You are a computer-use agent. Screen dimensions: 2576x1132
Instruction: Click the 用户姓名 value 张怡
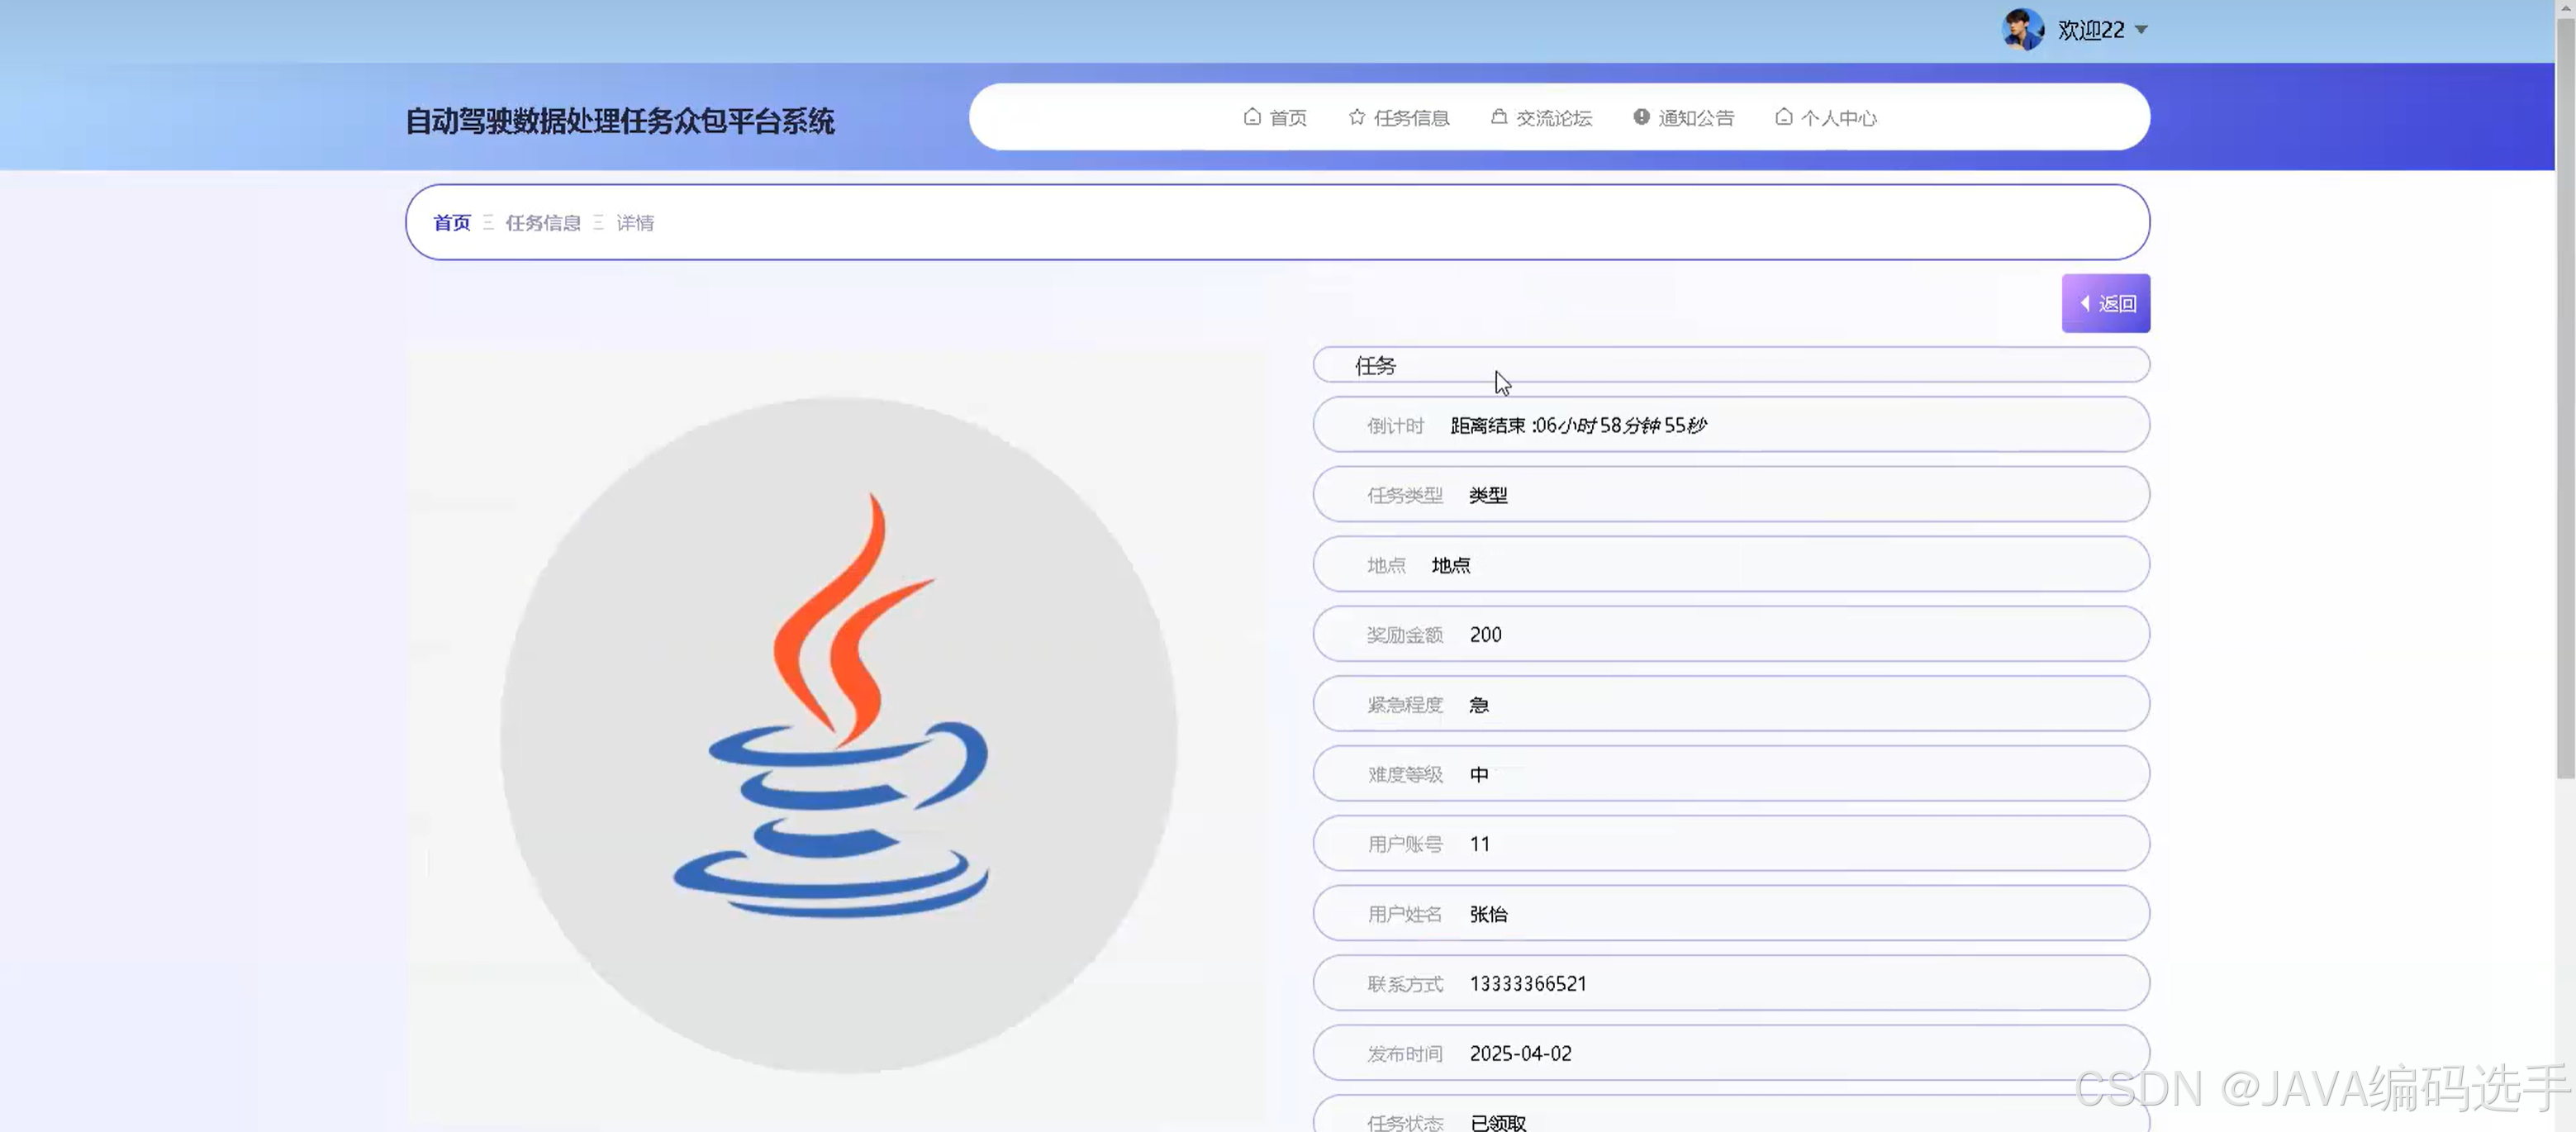point(1488,915)
